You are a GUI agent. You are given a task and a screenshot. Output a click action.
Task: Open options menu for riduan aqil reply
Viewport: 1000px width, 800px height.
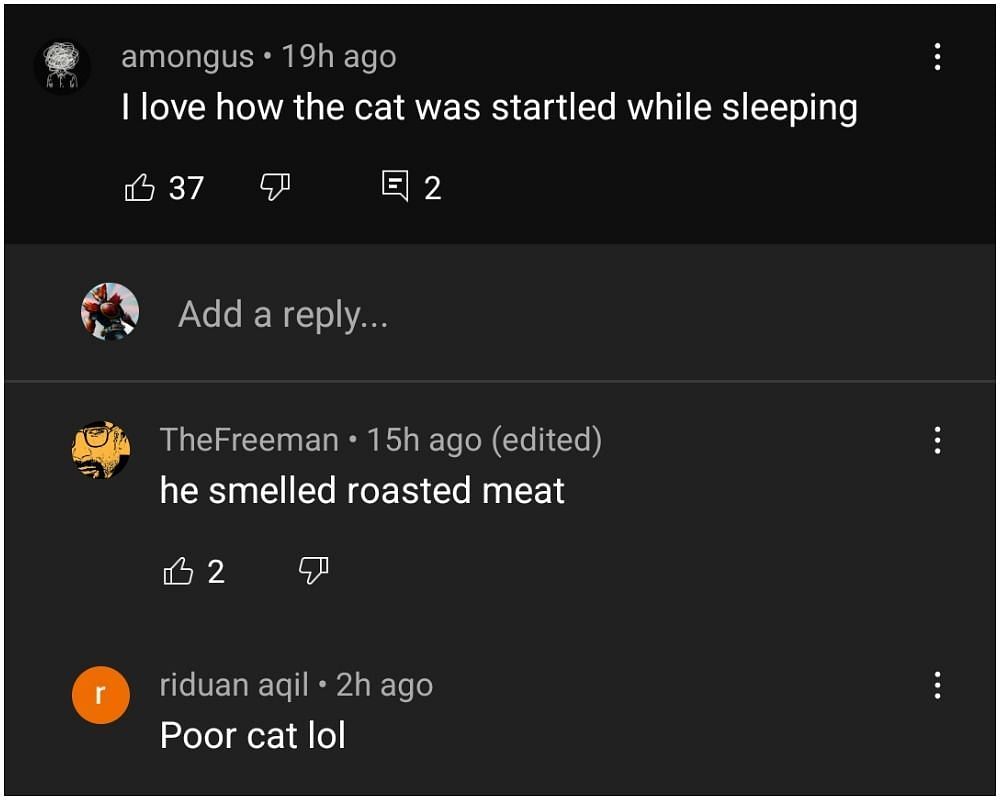point(937,685)
